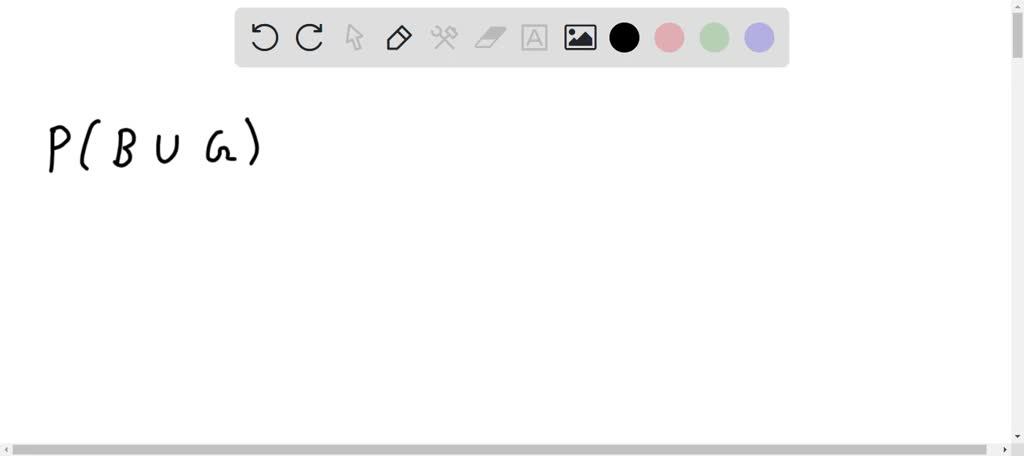Click the redo arrow icon

(x=310, y=37)
